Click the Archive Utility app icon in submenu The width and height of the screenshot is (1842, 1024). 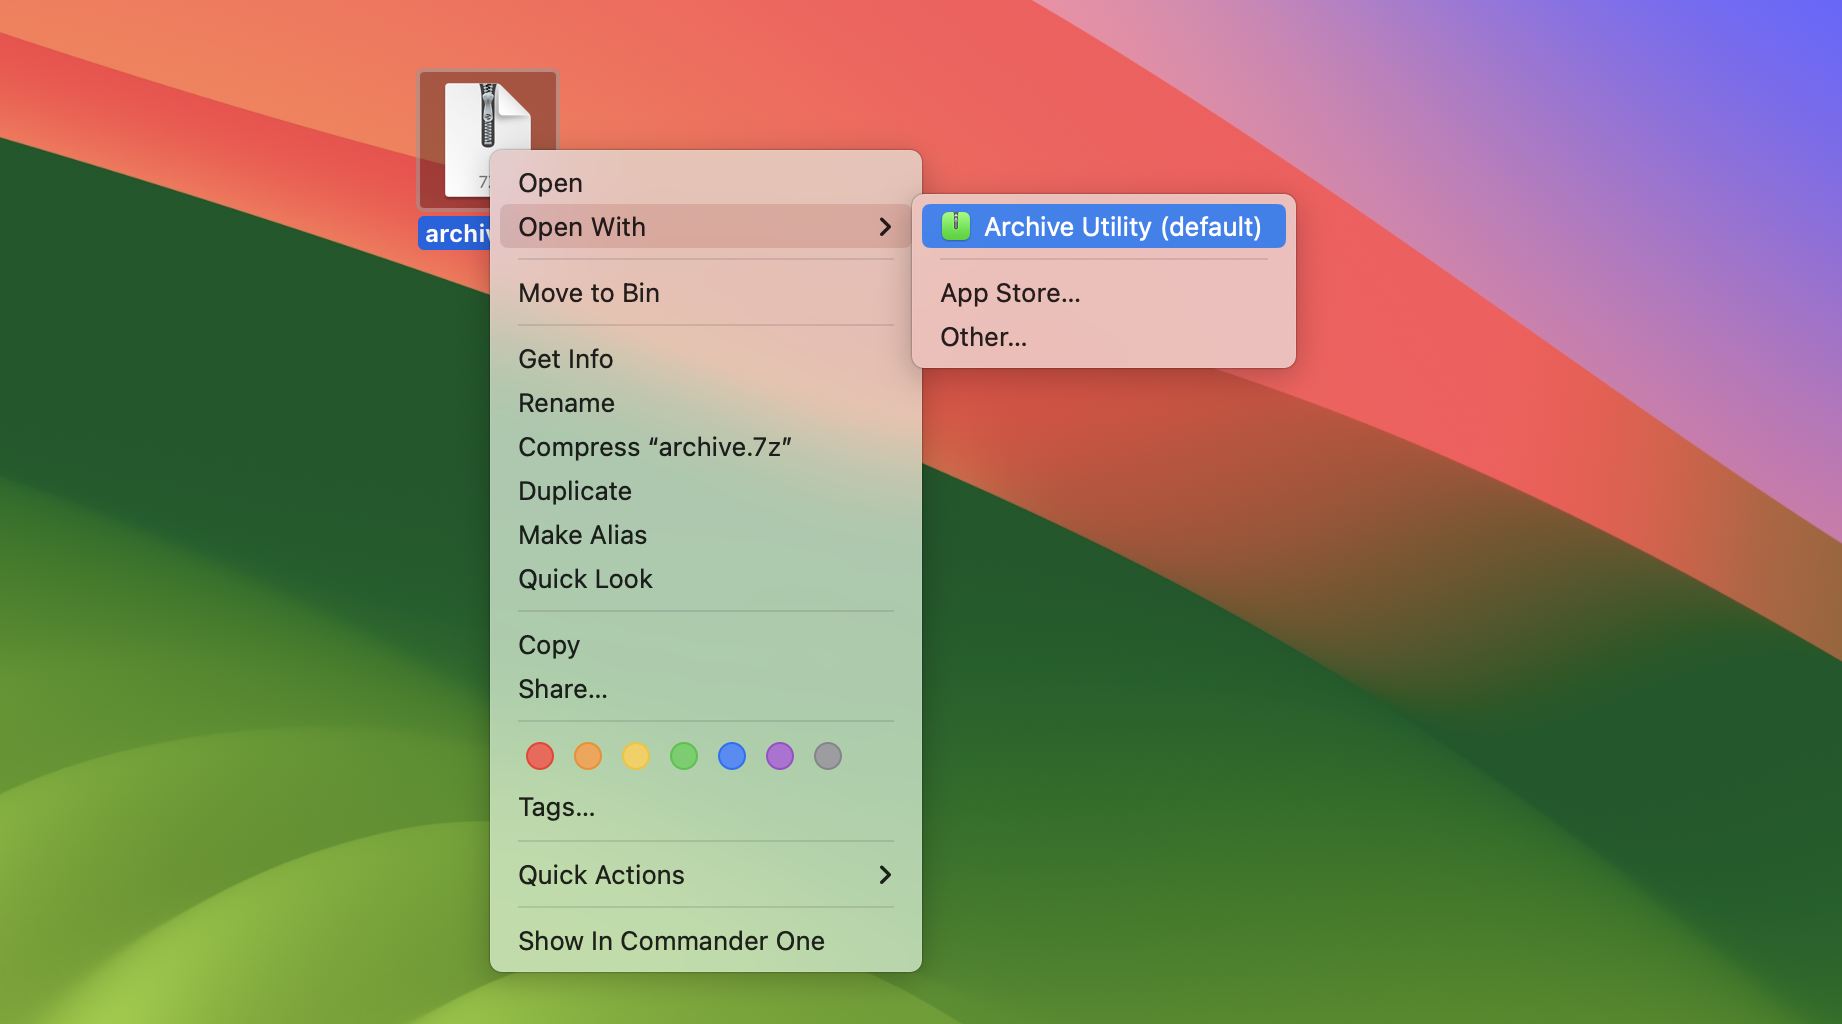[x=956, y=226]
